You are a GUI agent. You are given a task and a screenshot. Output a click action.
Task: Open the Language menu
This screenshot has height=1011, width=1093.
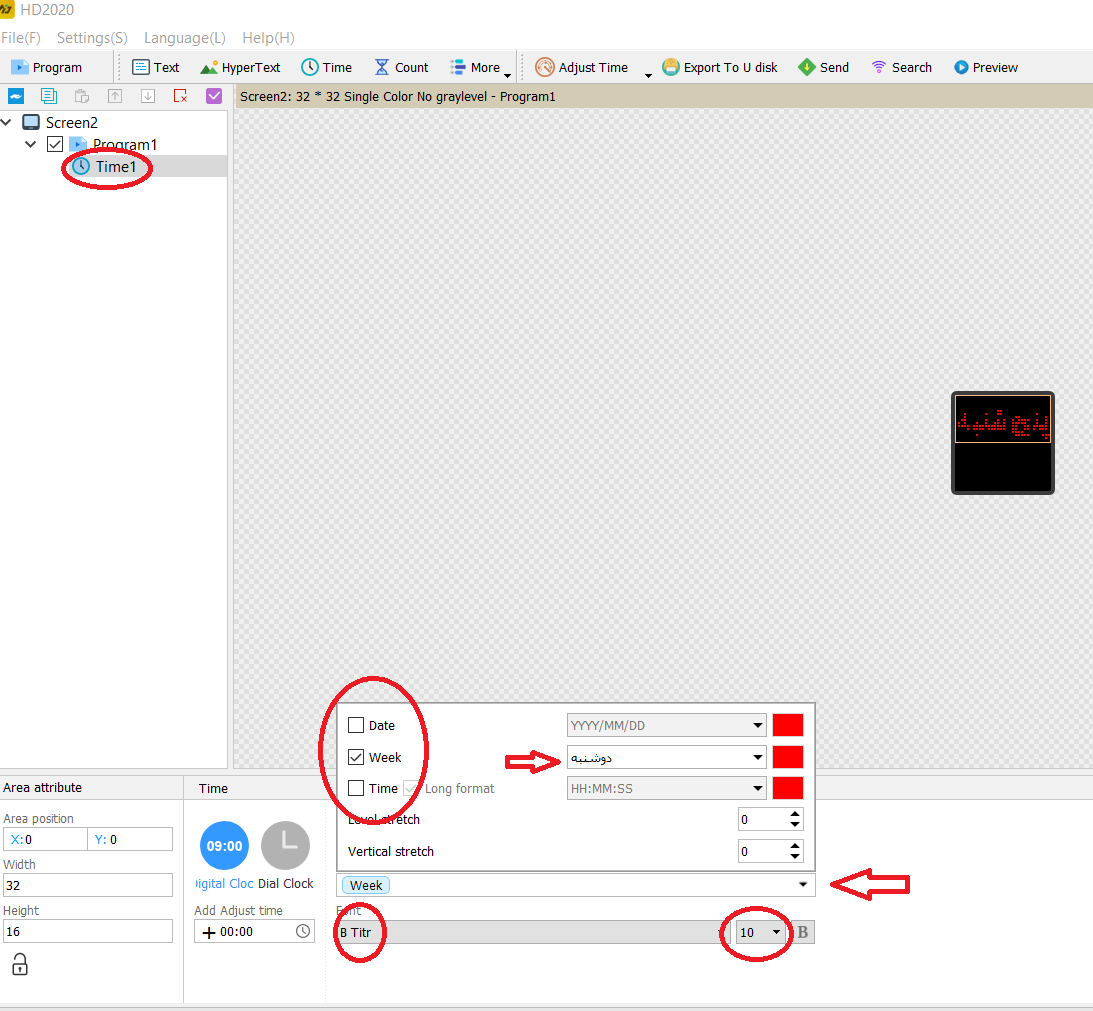184,38
